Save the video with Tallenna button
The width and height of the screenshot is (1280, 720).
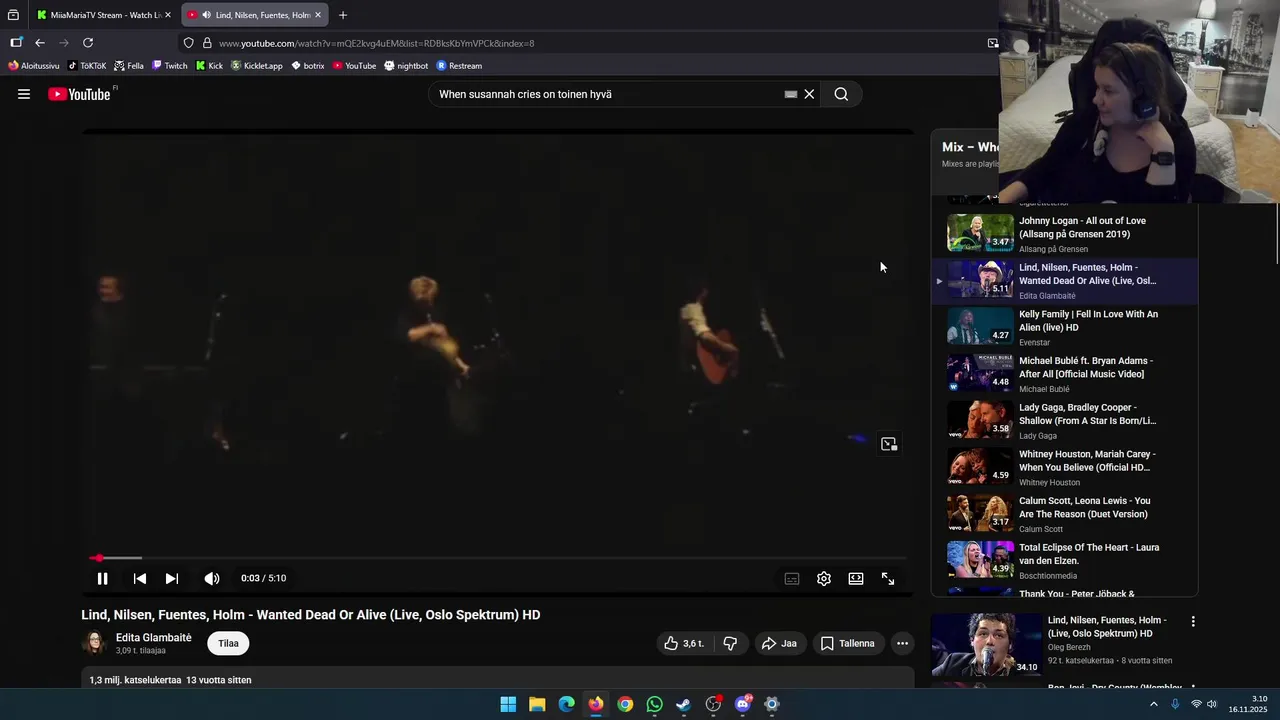pos(847,643)
